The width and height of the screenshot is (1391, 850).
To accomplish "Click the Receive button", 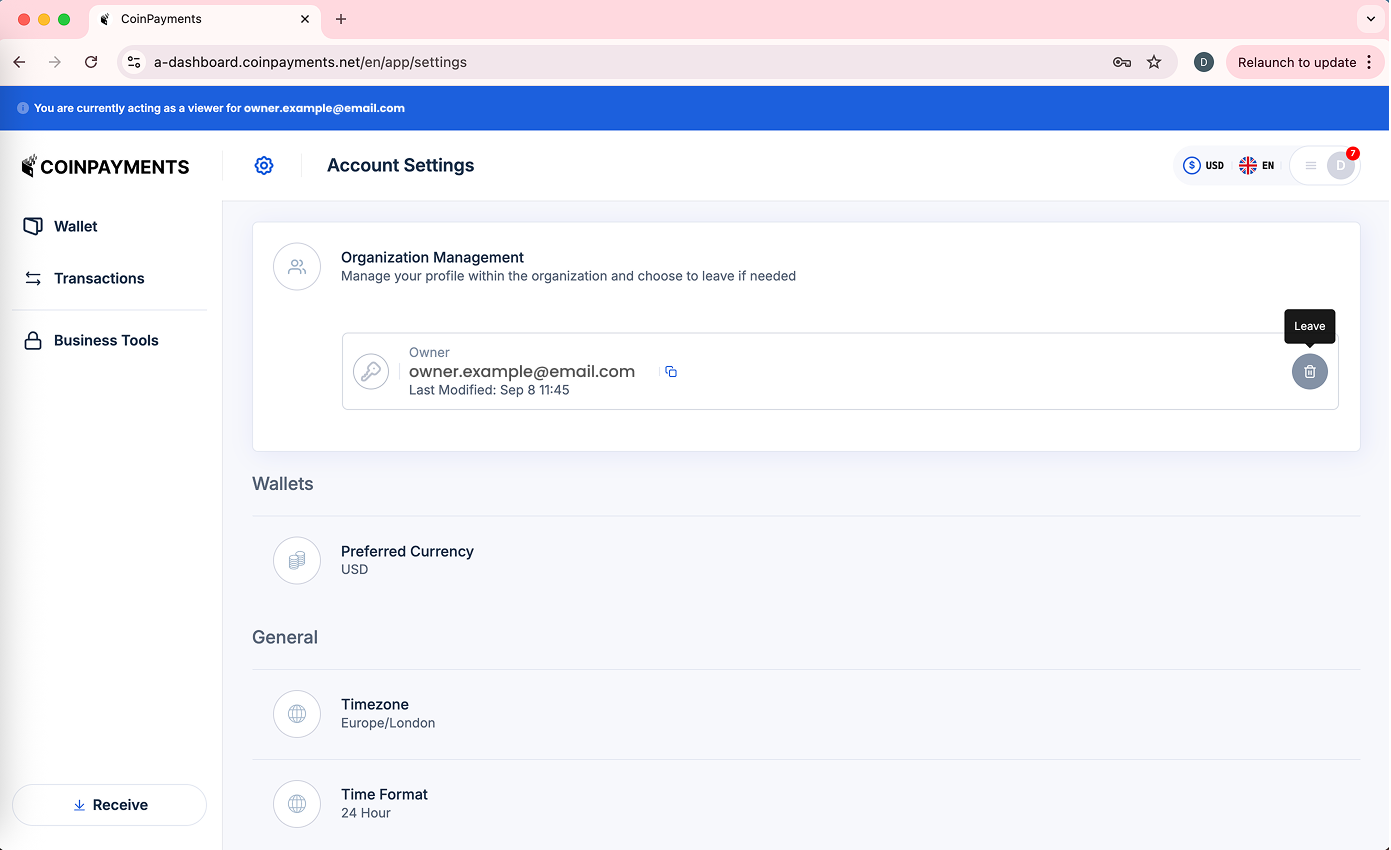I will tap(109, 805).
